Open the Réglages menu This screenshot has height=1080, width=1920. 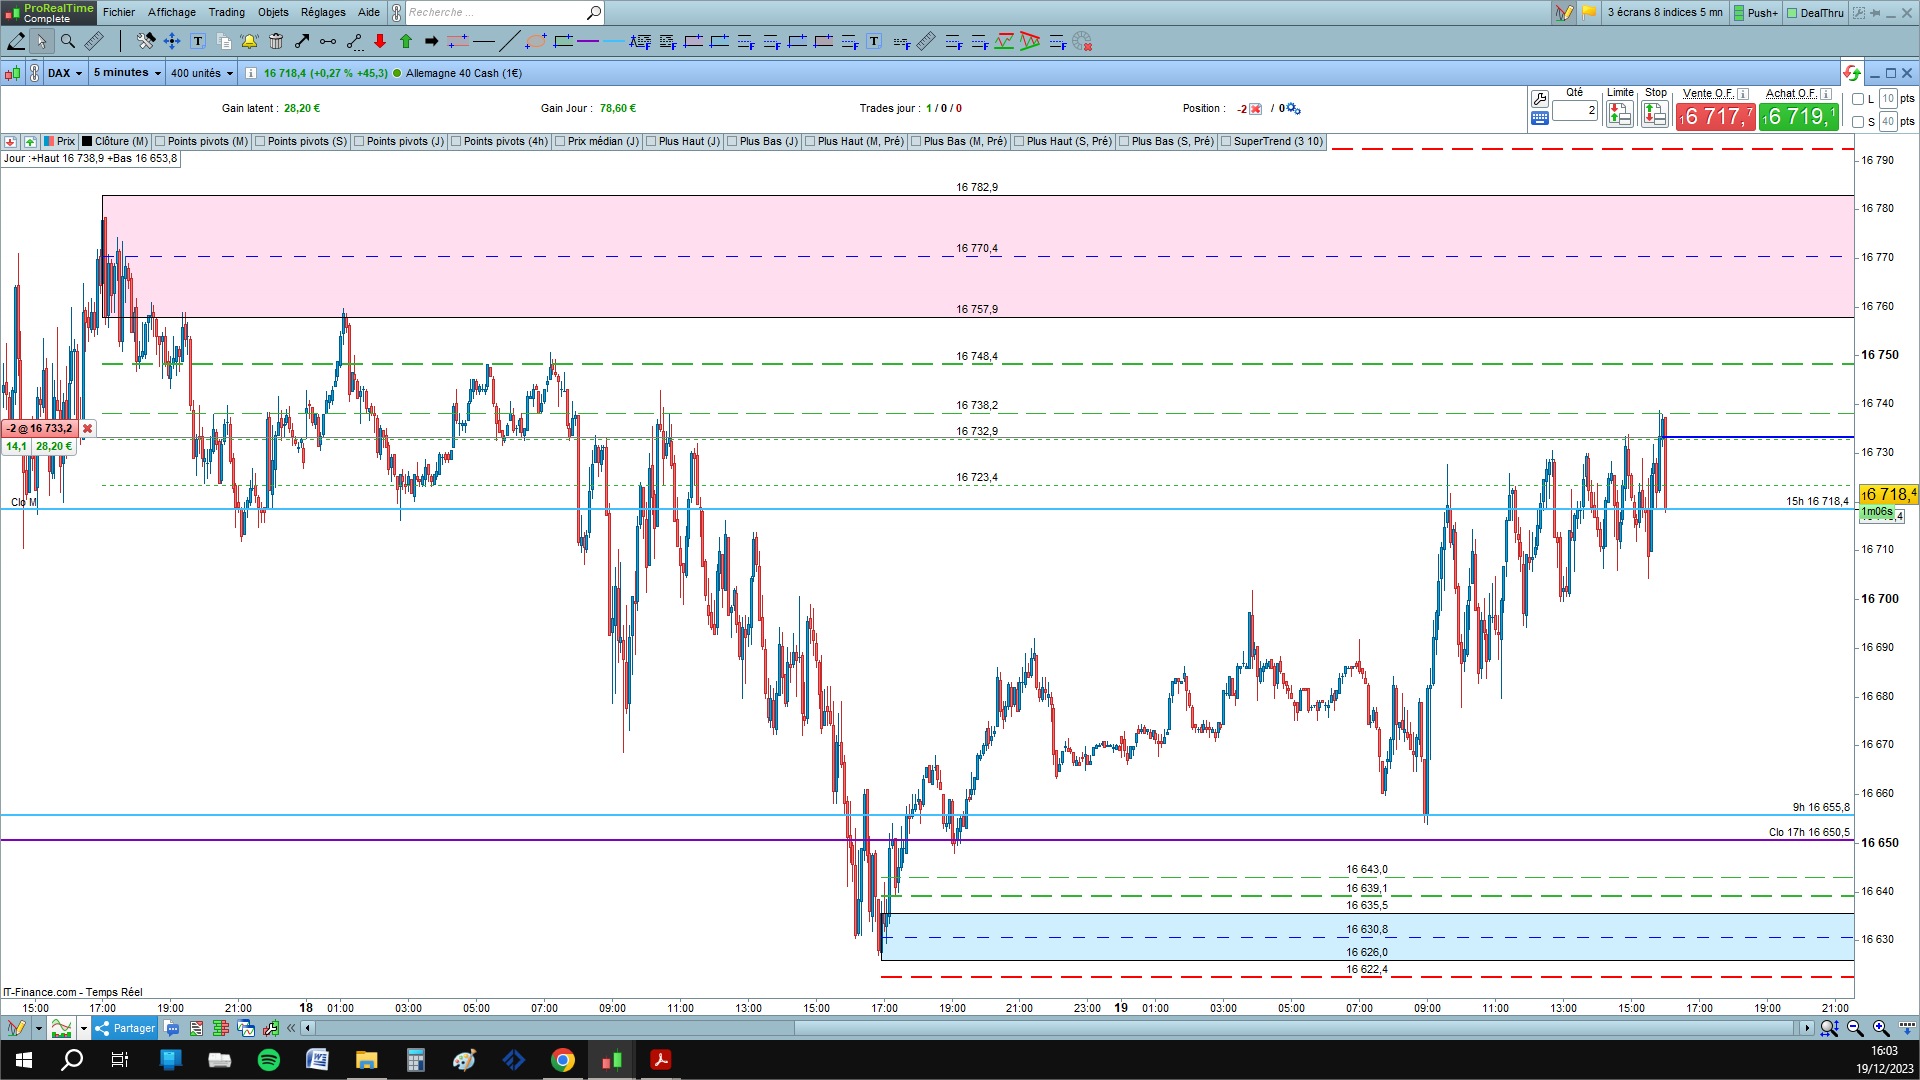click(323, 12)
